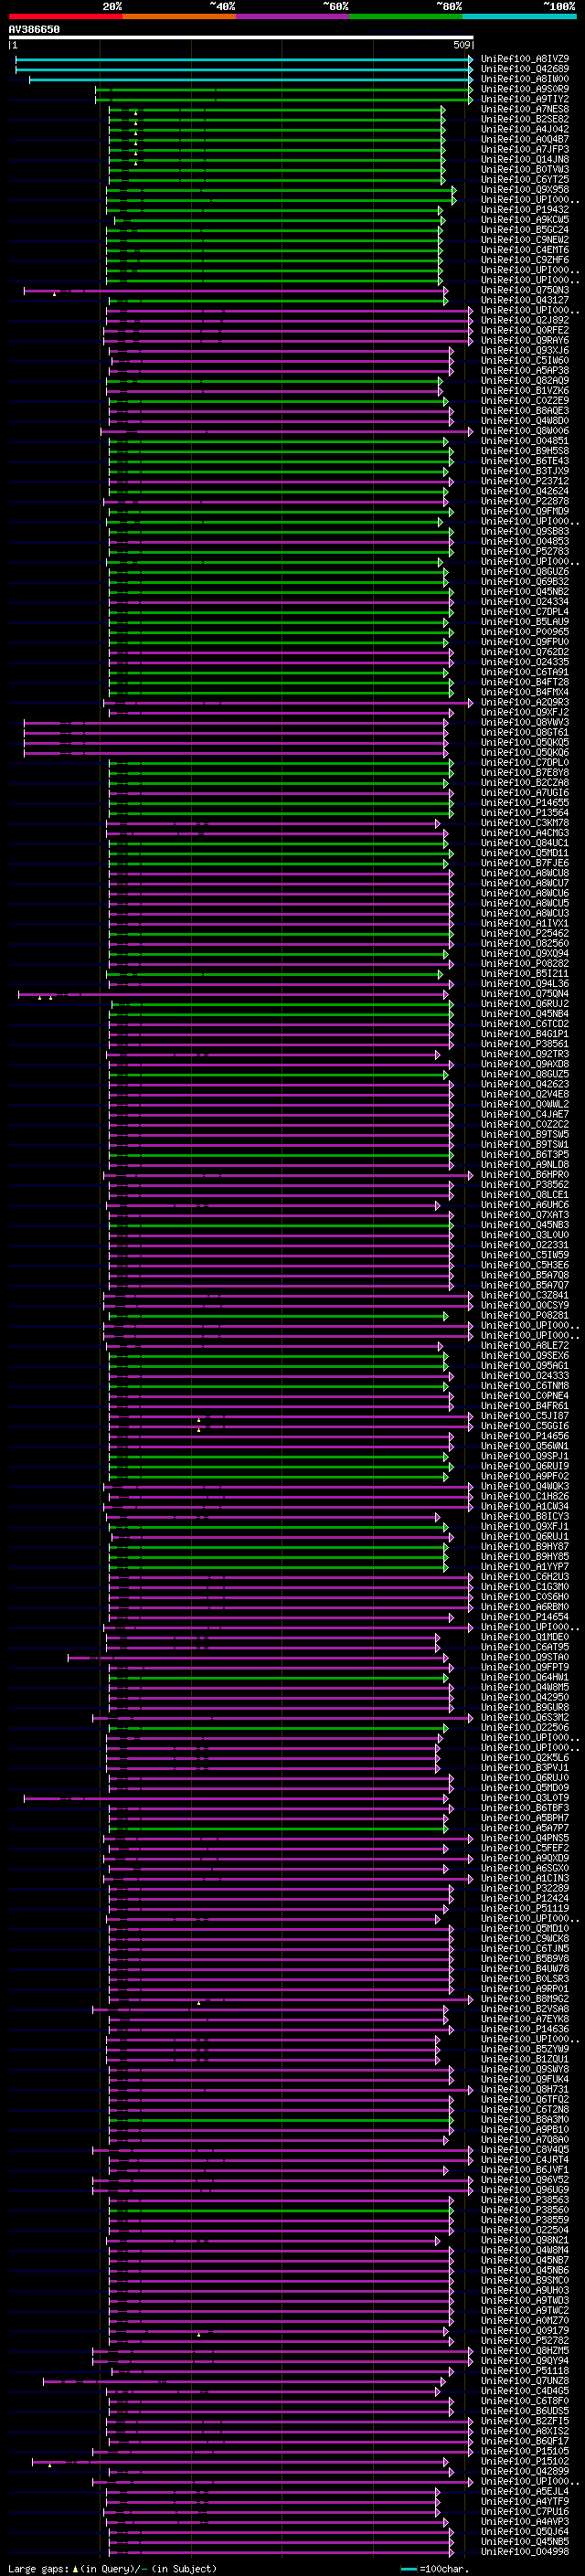Open the UniRef100_B7E8Y8 record
Screen dimensions: 585x2576
(525, 773)
